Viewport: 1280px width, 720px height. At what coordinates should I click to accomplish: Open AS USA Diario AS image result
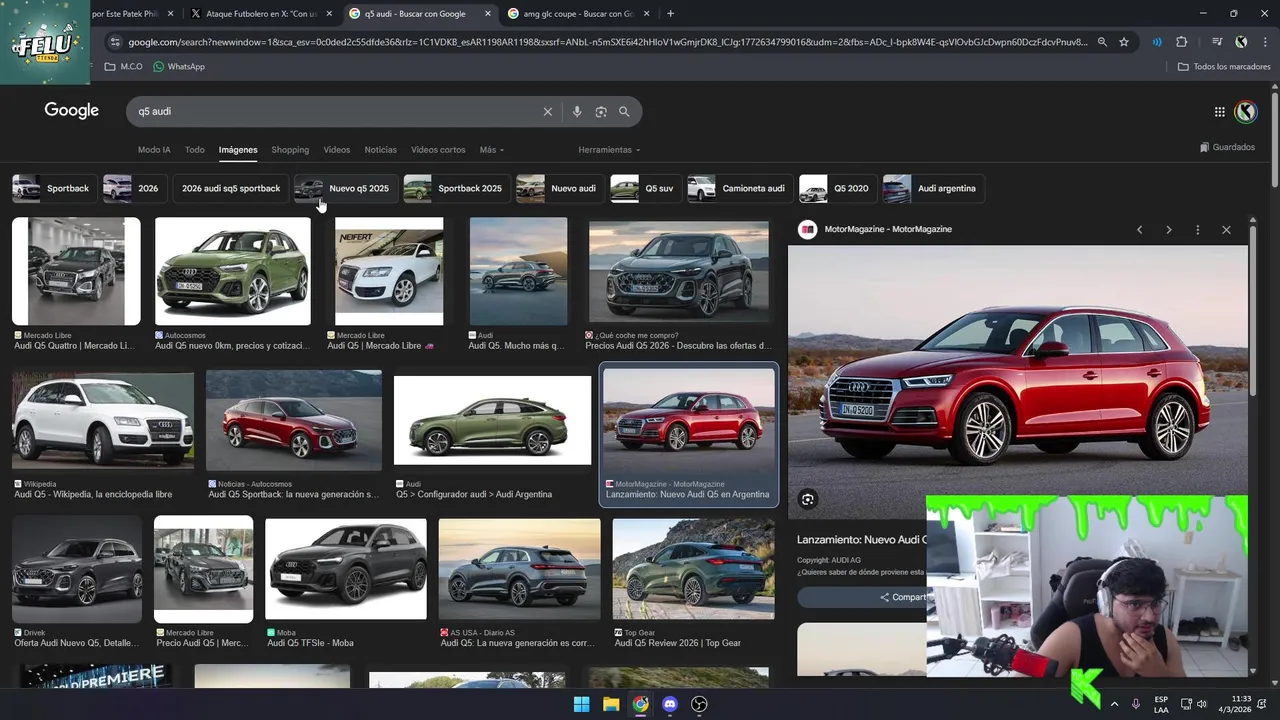(520, 568)
